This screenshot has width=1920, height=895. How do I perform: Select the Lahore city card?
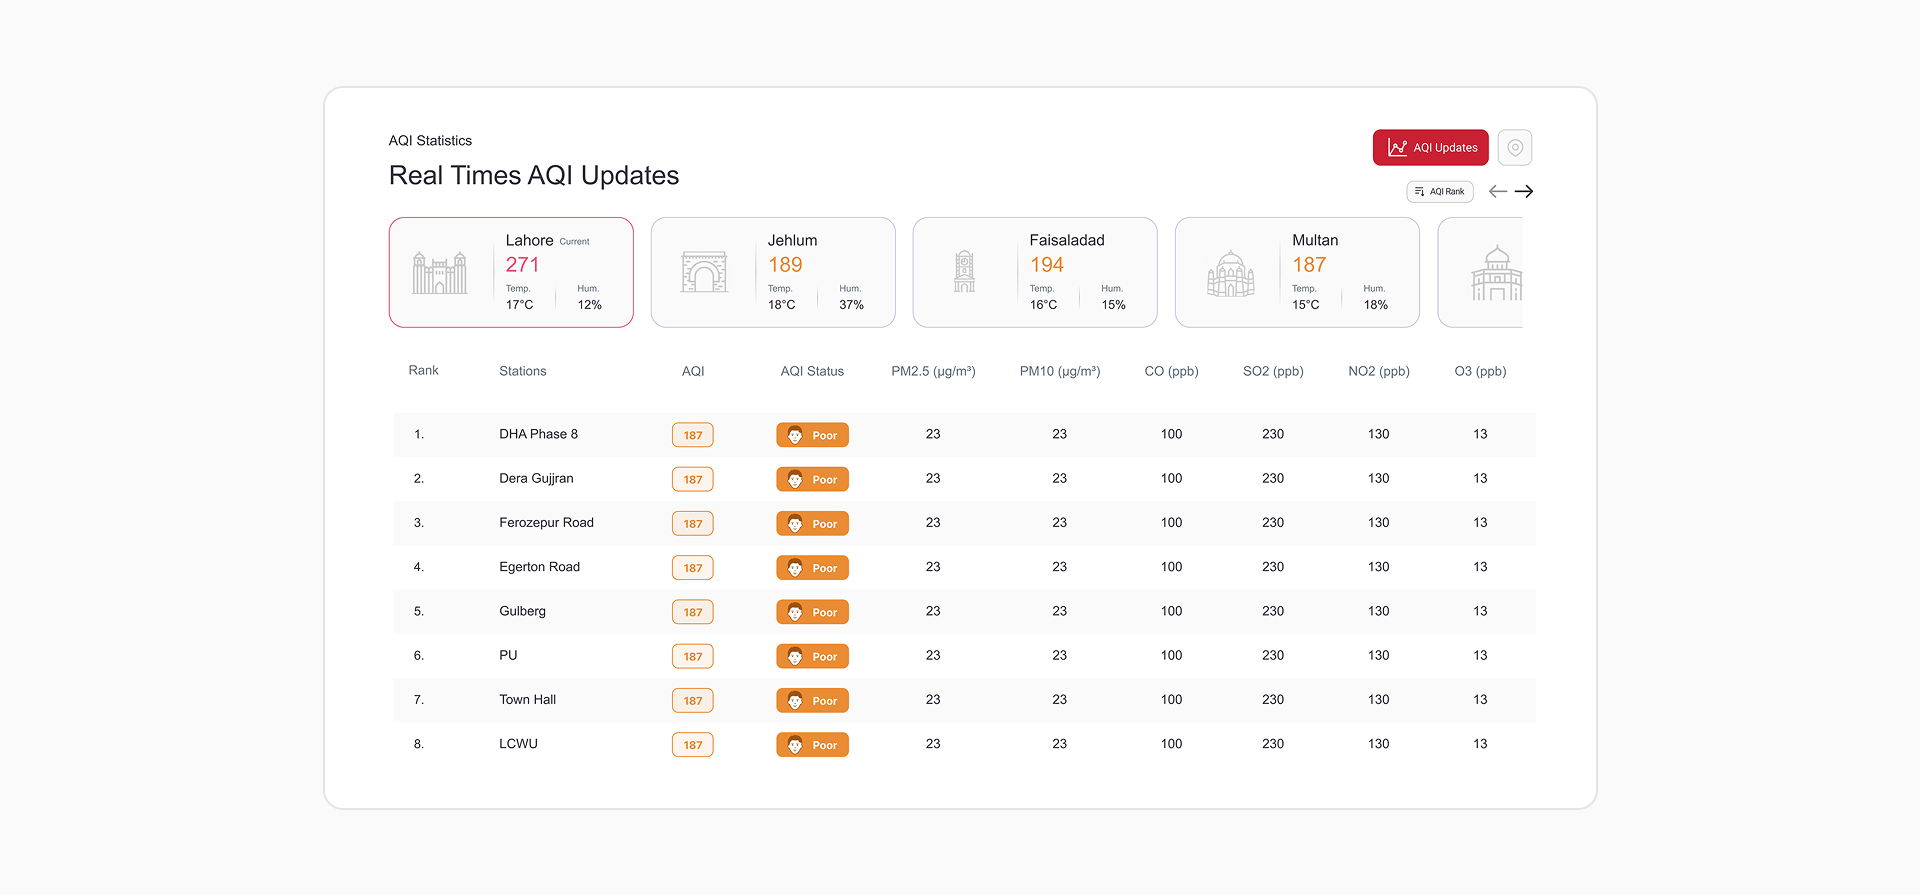click(x=511, y=272)
